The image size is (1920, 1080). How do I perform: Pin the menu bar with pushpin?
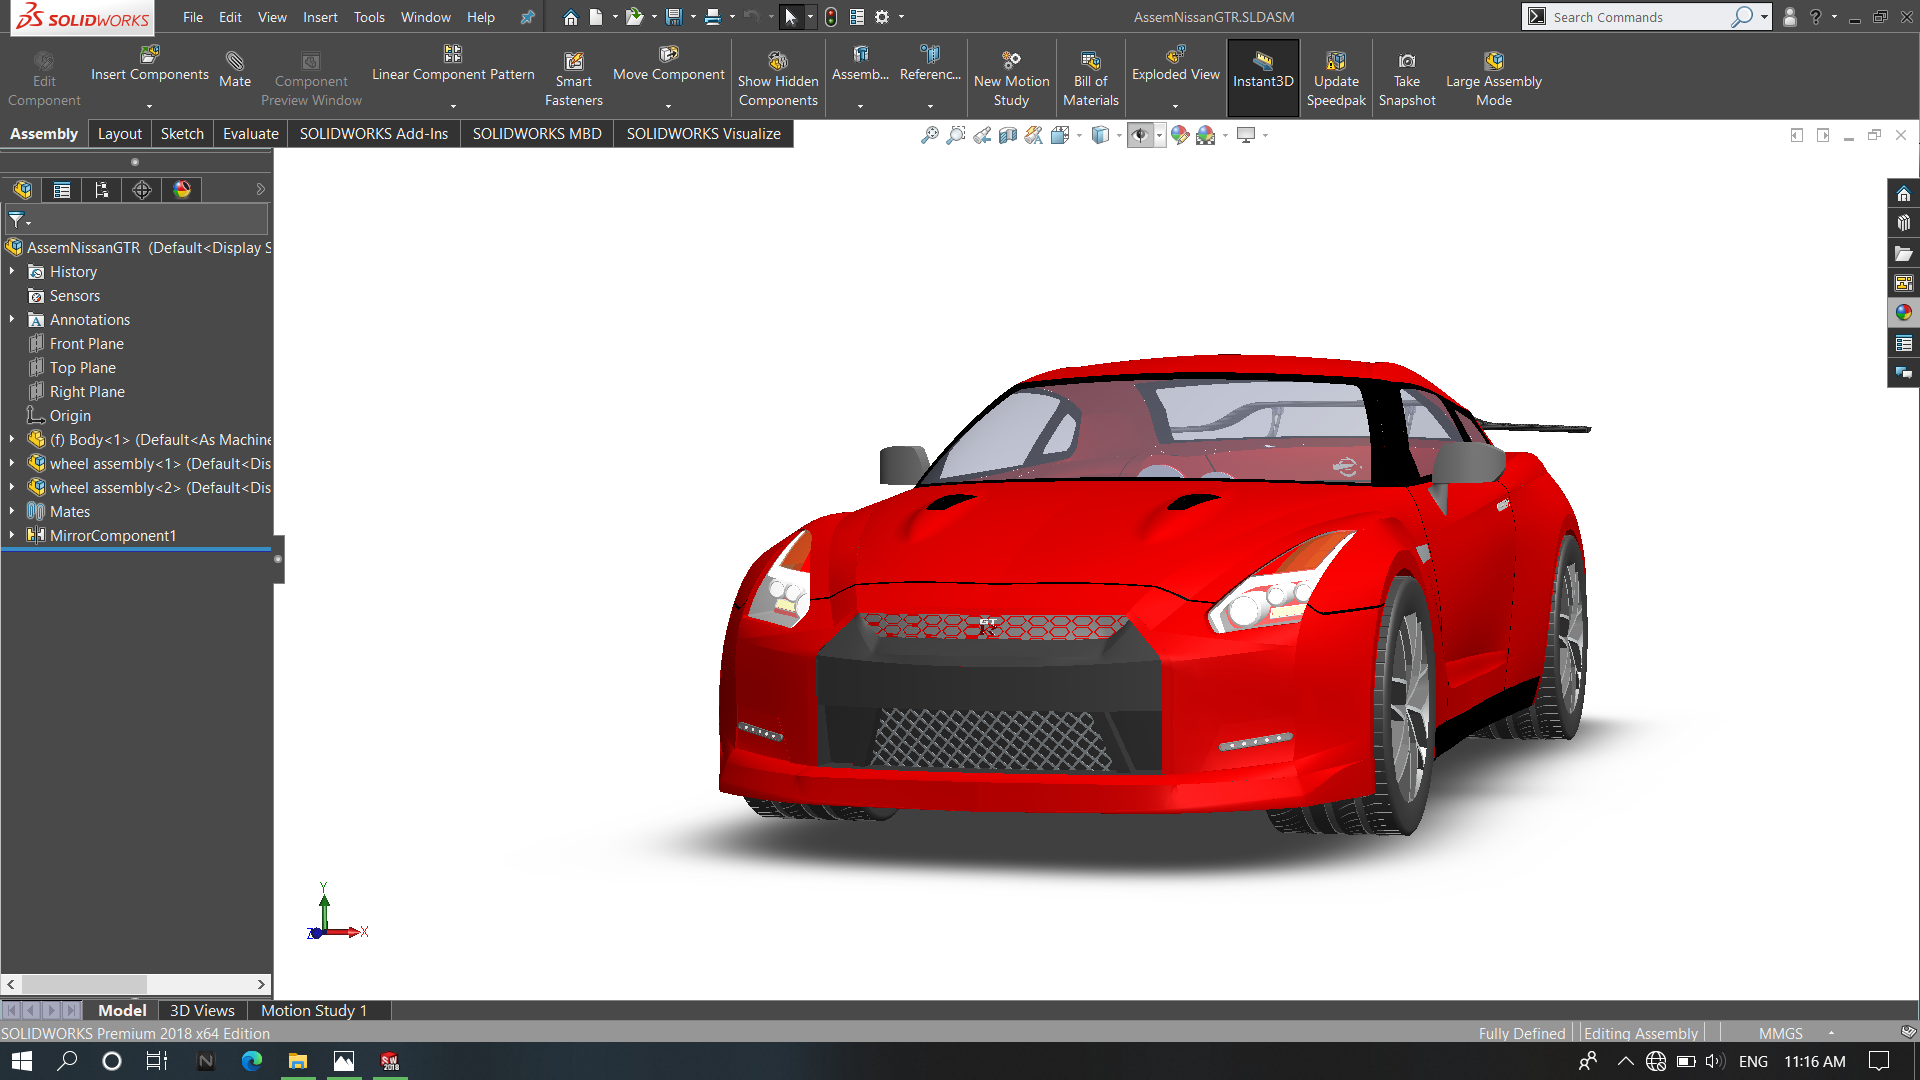click(527, 17)
